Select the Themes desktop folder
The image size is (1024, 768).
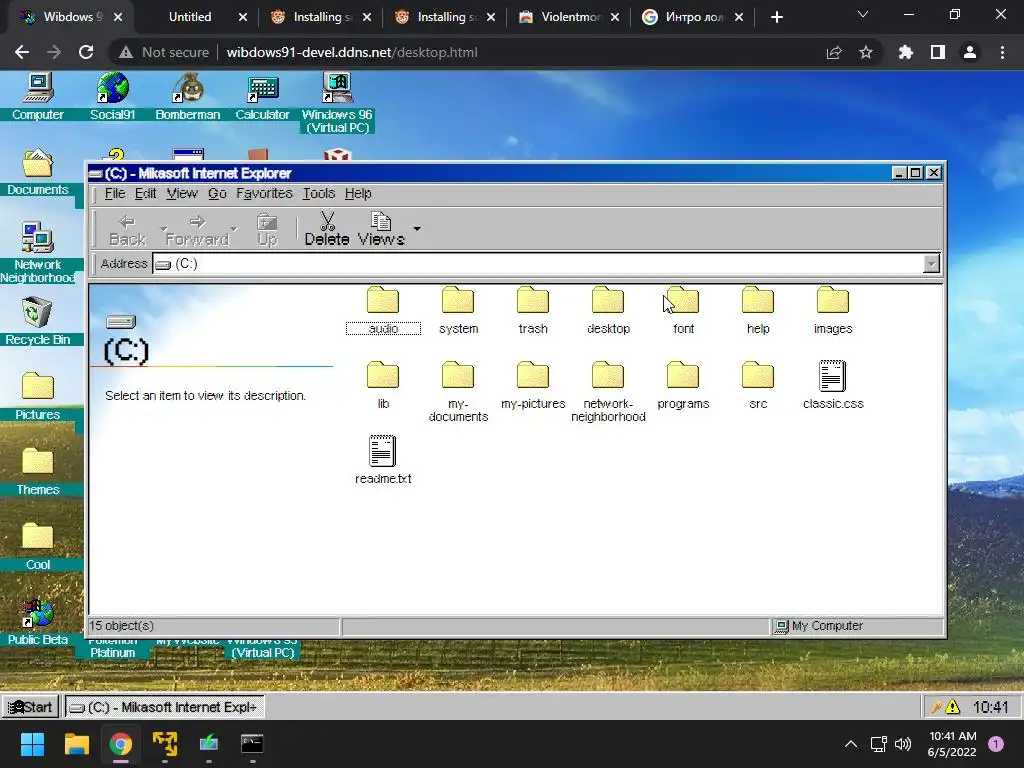coord(38,471)
